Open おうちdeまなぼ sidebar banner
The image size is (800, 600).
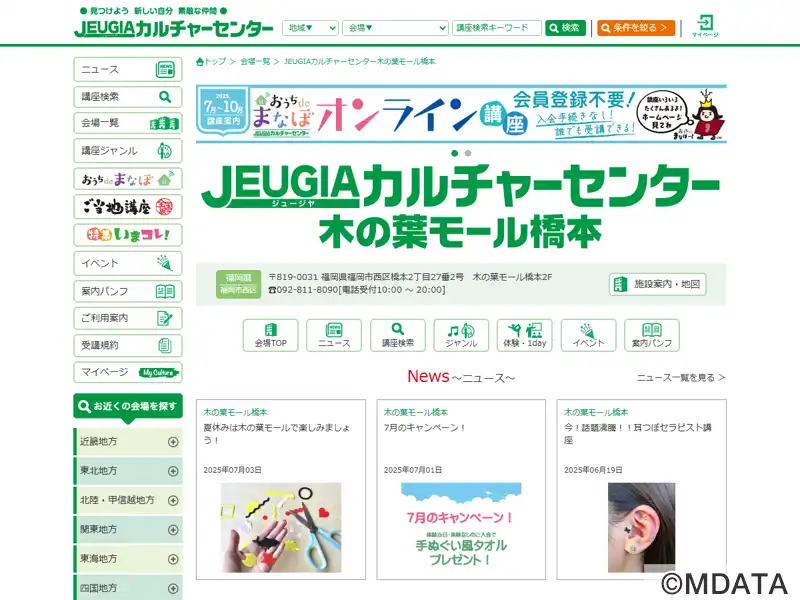(128, 179)
